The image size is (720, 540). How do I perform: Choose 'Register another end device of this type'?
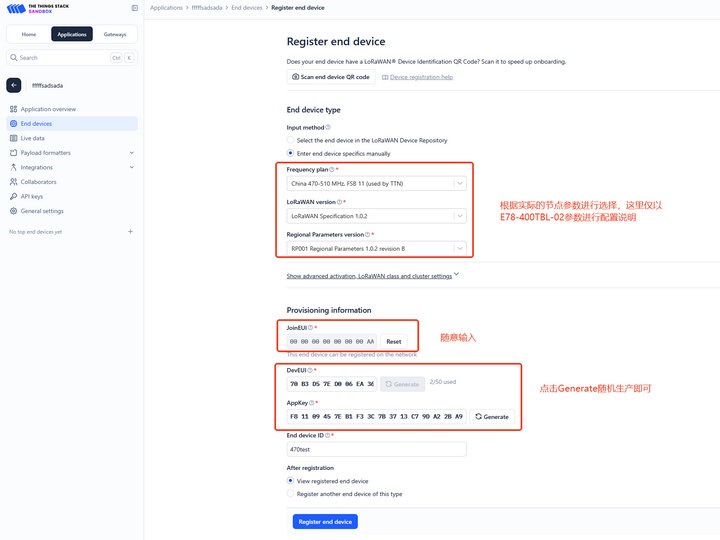pyautogui.click(x=291, y=494)
